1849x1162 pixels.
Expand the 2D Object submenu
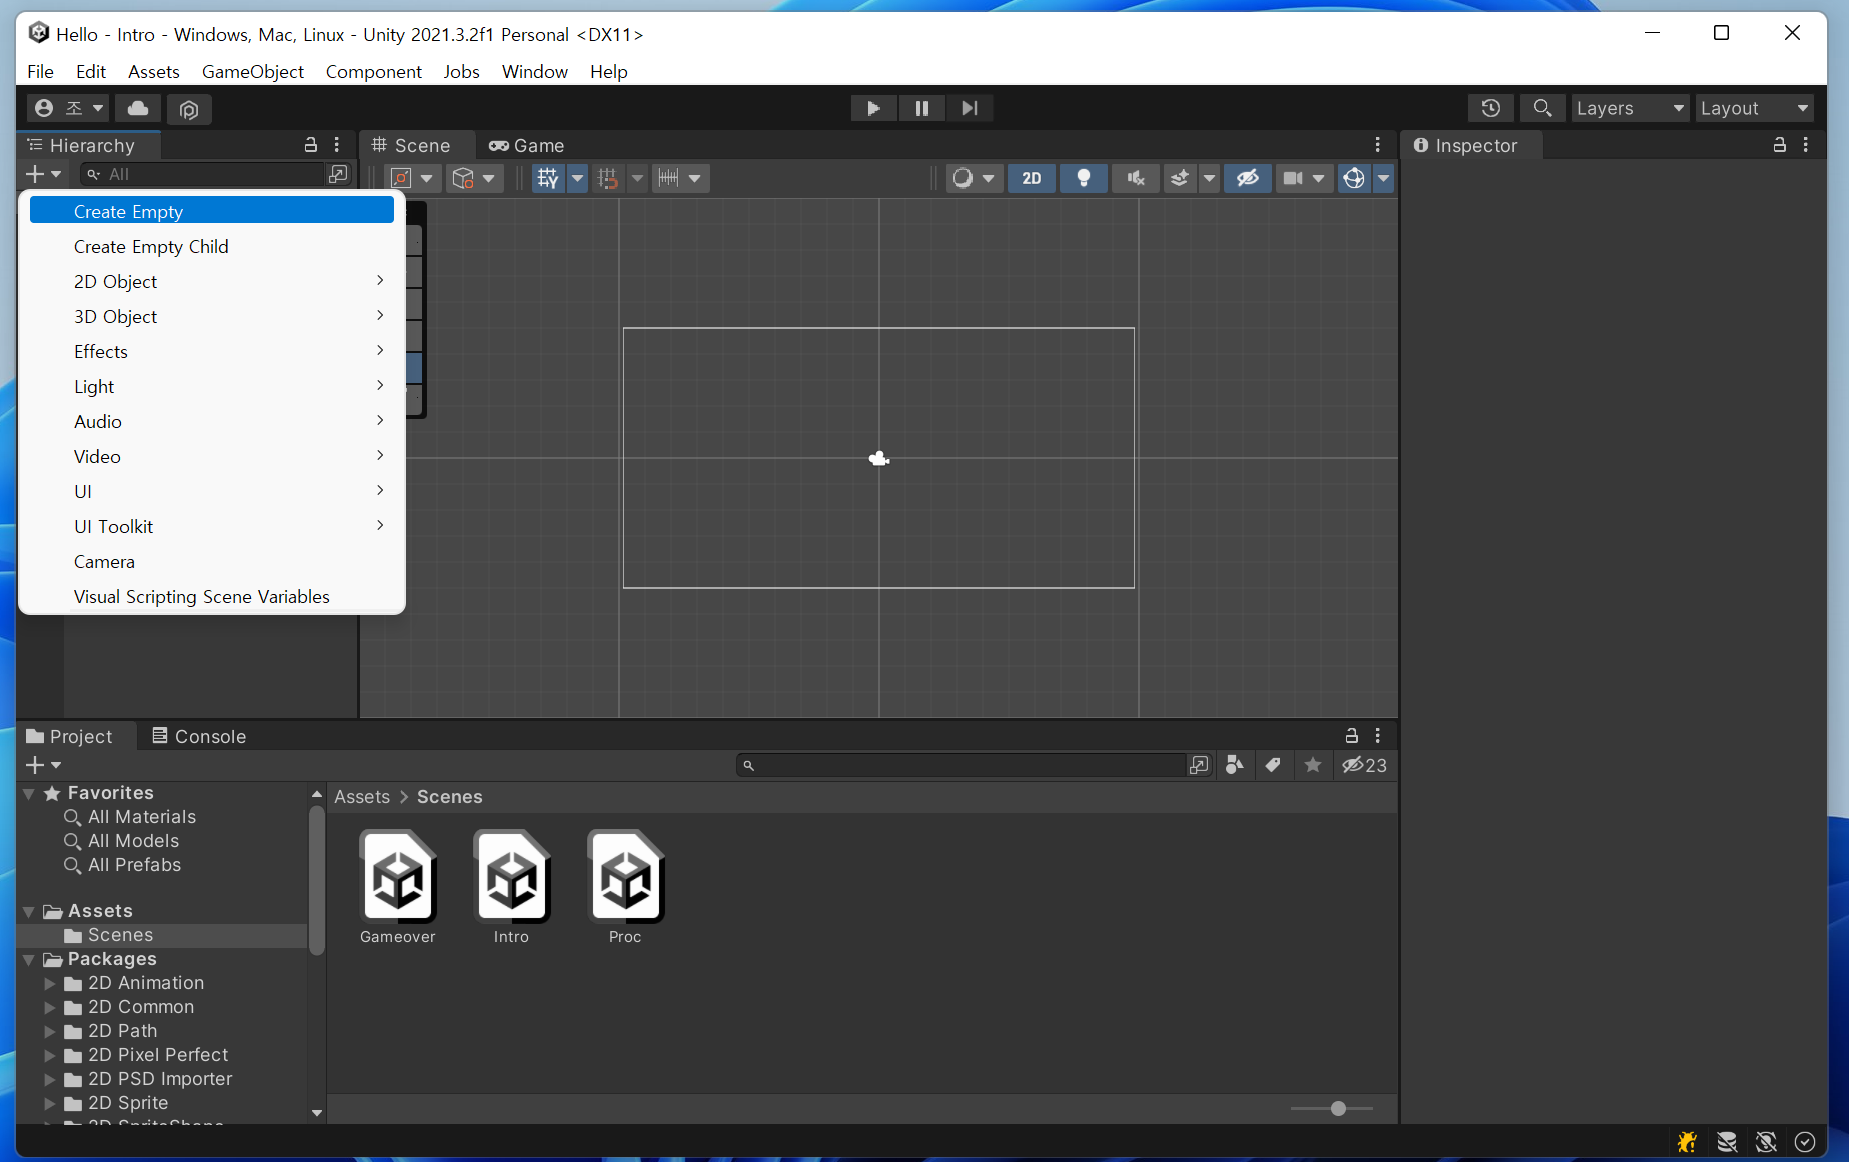(x=212, y=281)
